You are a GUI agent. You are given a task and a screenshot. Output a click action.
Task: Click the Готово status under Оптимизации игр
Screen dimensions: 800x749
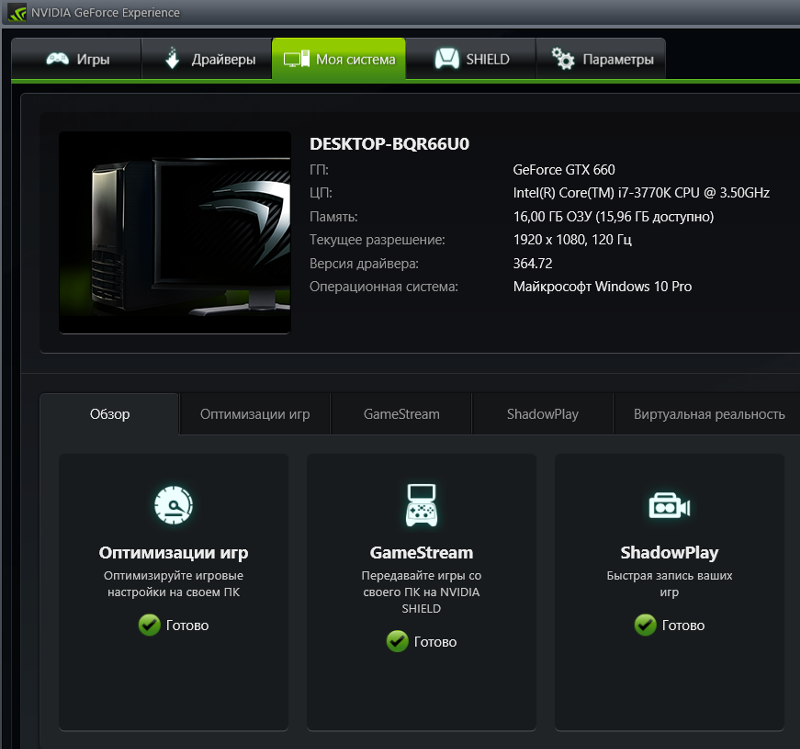(187, 625)
